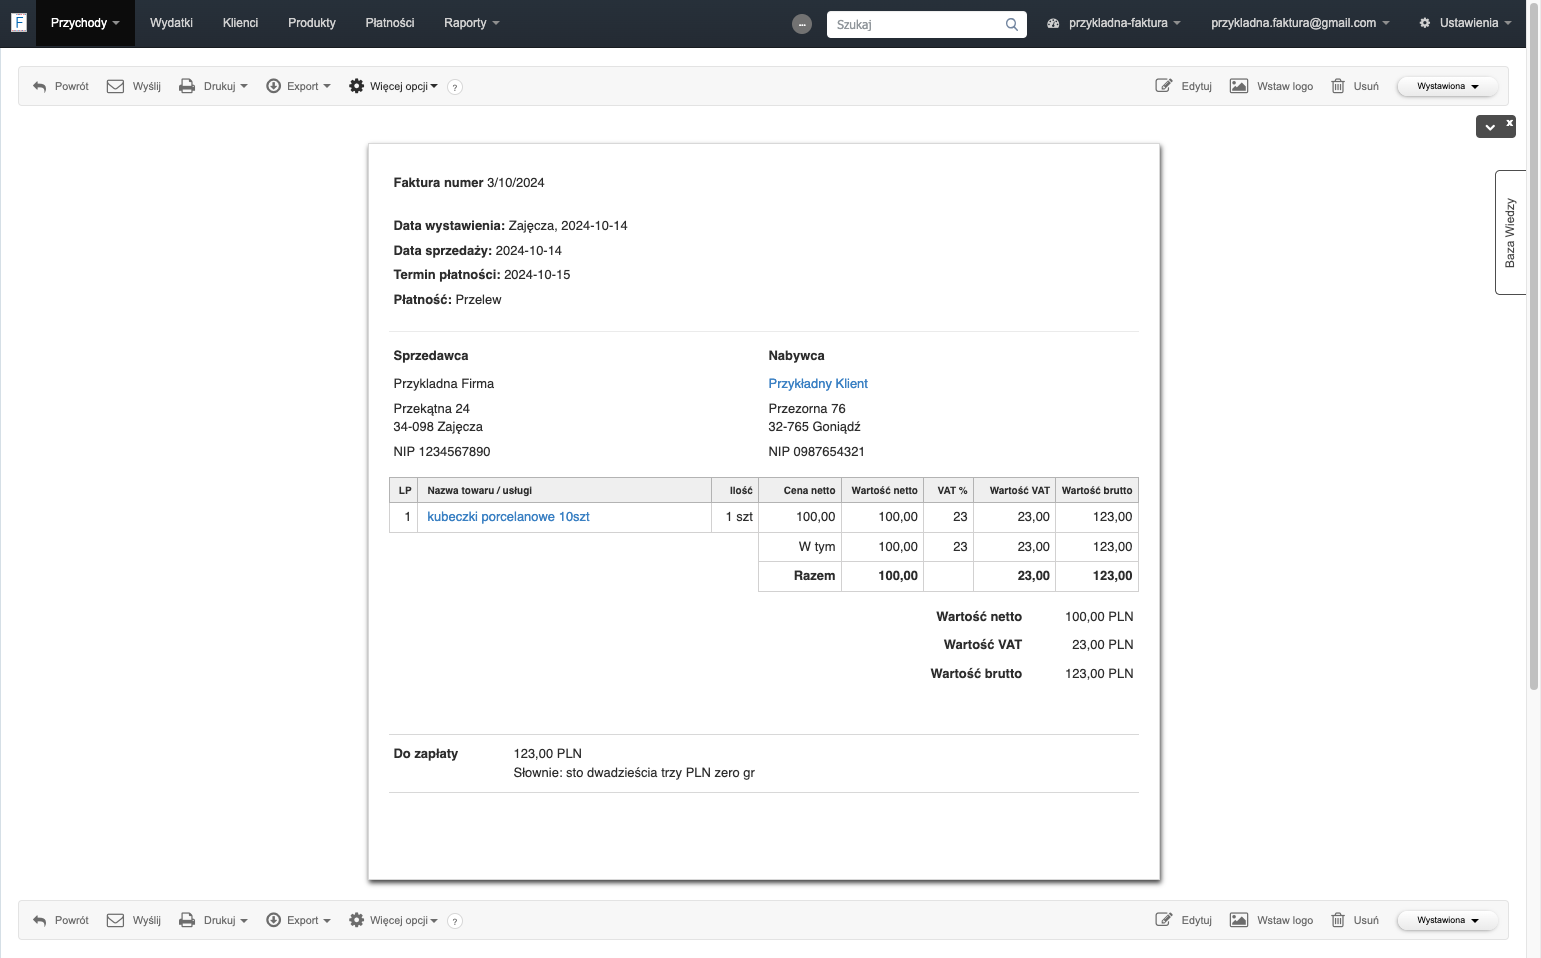The width and height of the screenshot is (1541, 958).
Task: Click the Usuń trash icon in top toolbar
Action: pyautogui.click(x=1338, y=86)
